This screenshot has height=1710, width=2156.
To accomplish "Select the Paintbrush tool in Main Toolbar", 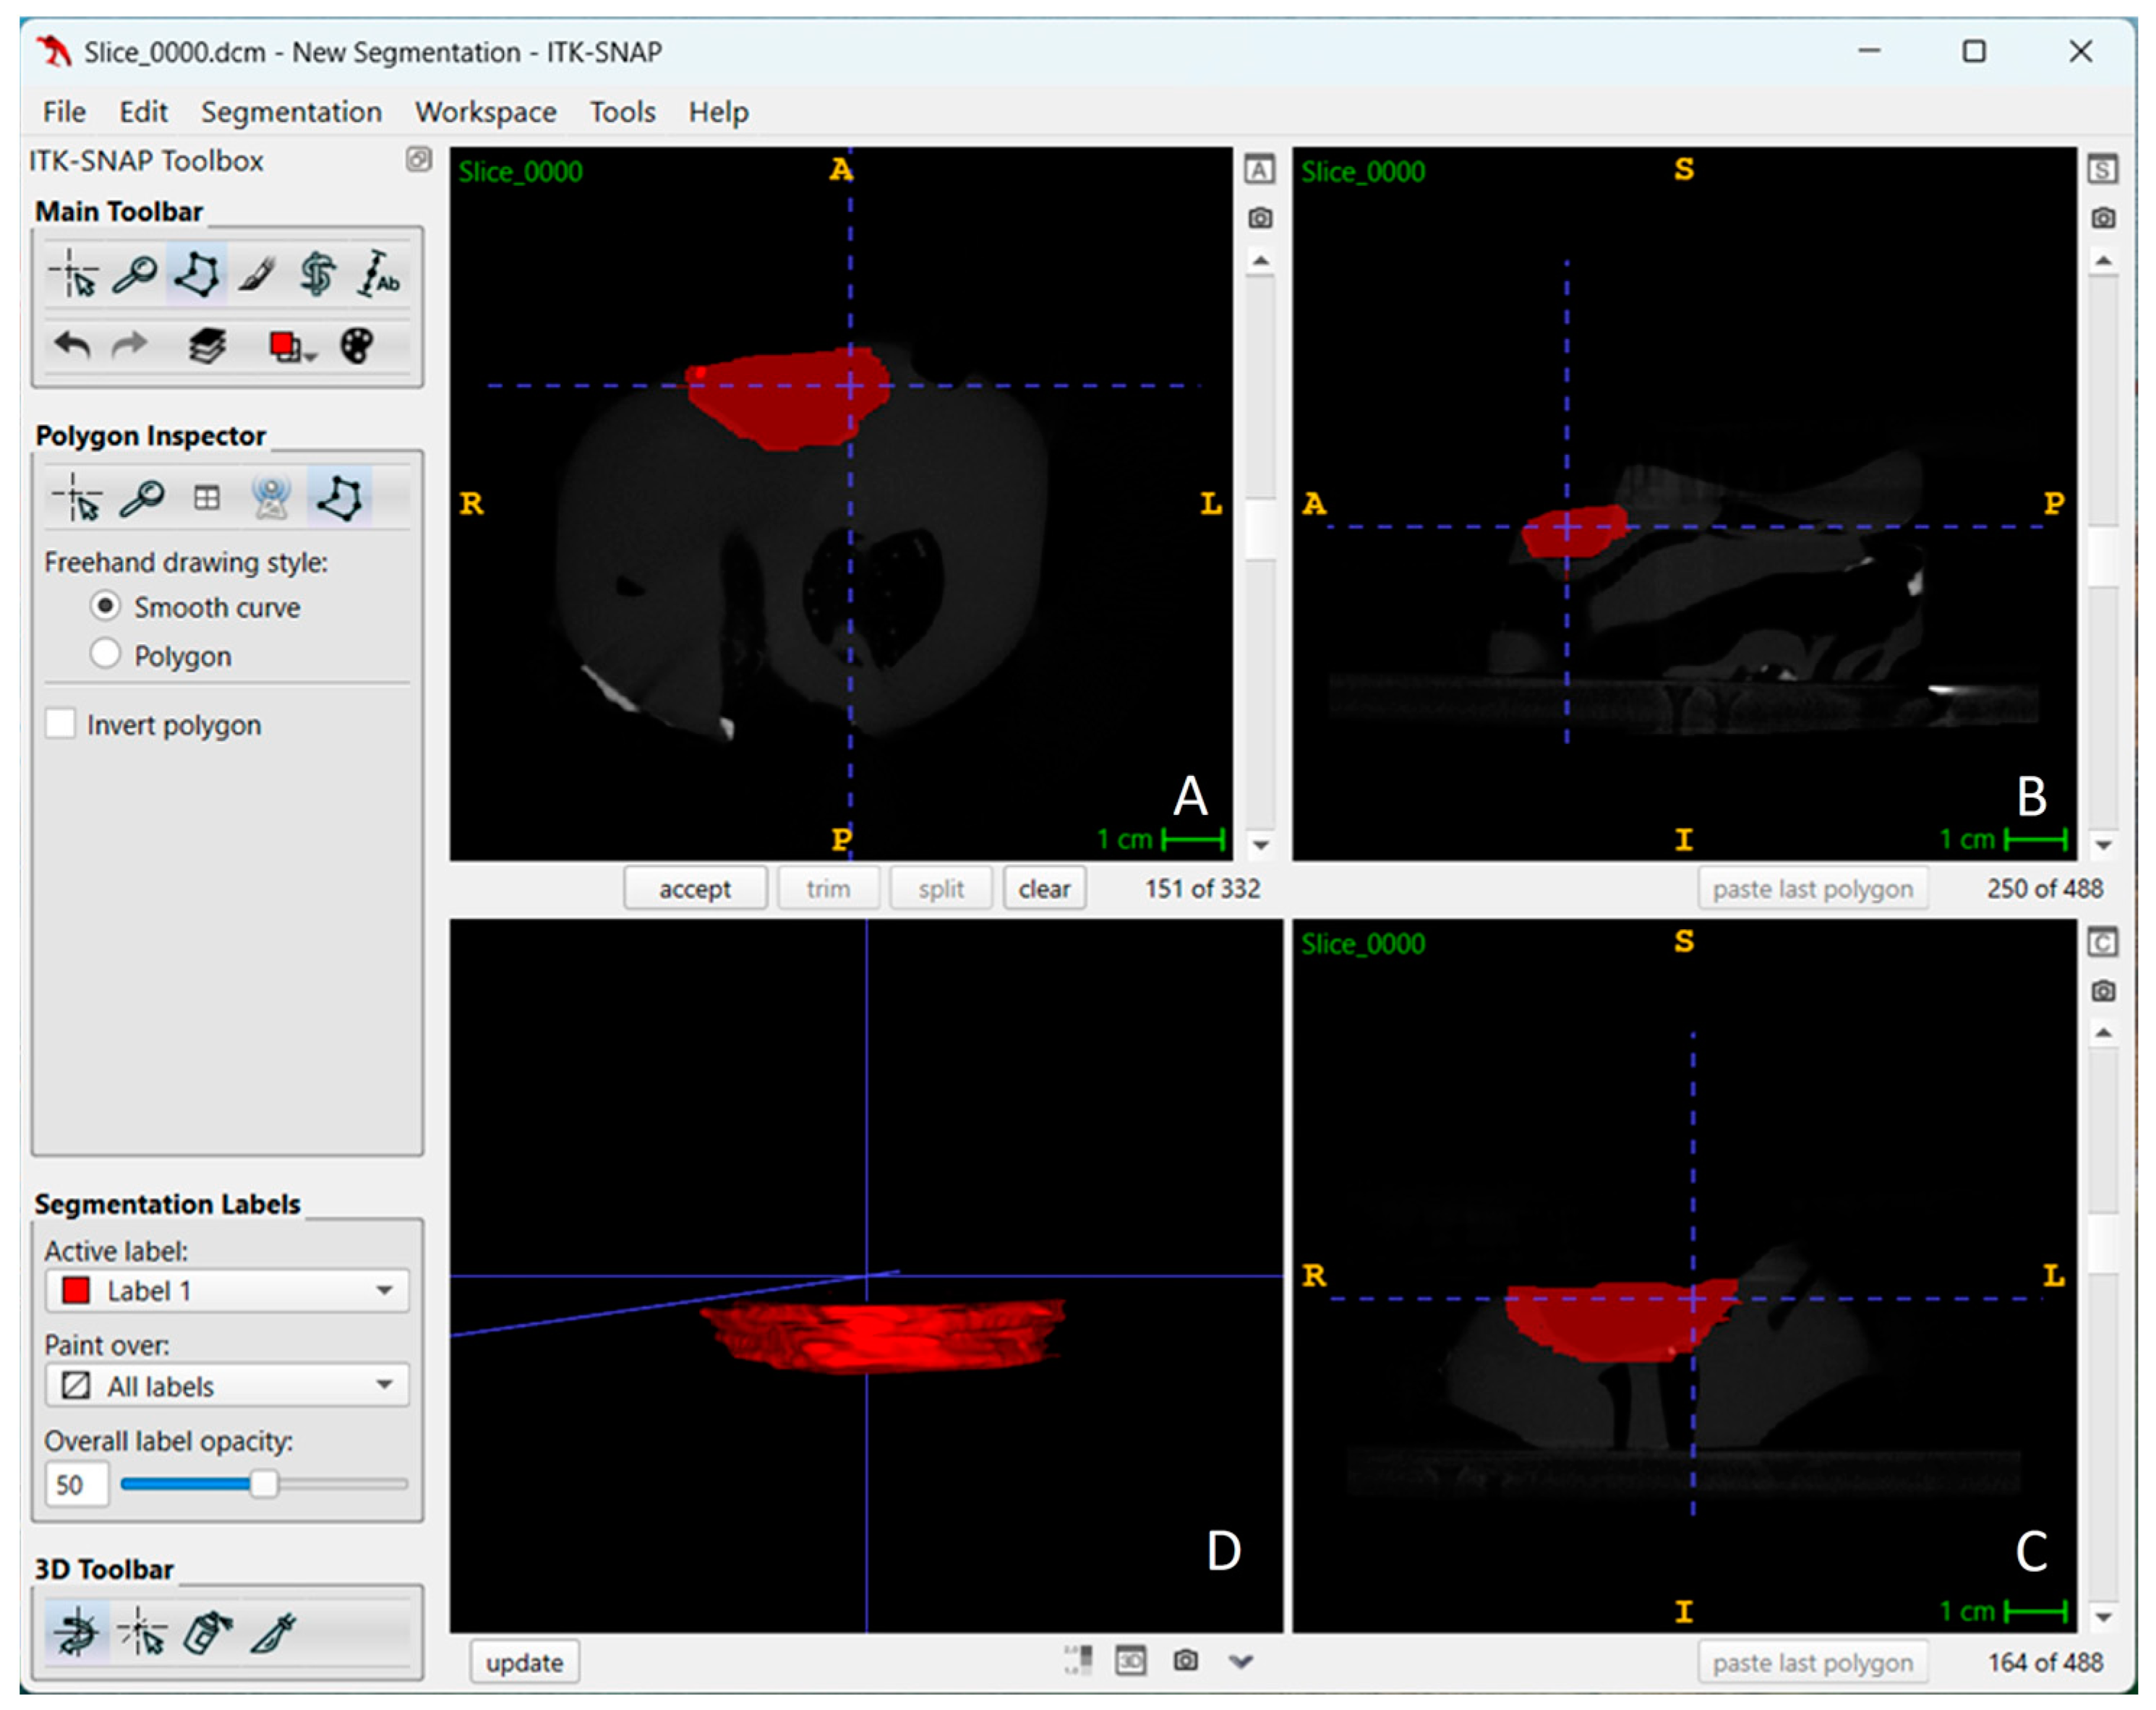I will 257,274.
